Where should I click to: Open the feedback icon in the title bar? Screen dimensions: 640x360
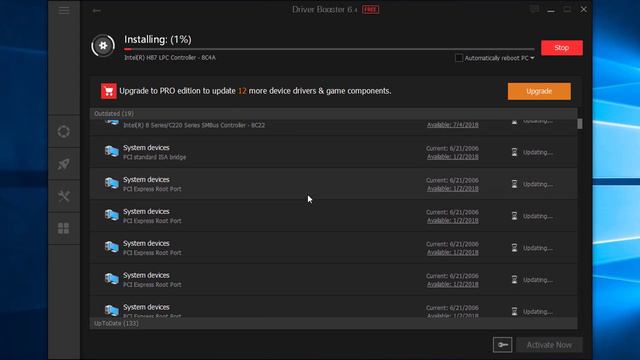(x=534, y=9)
